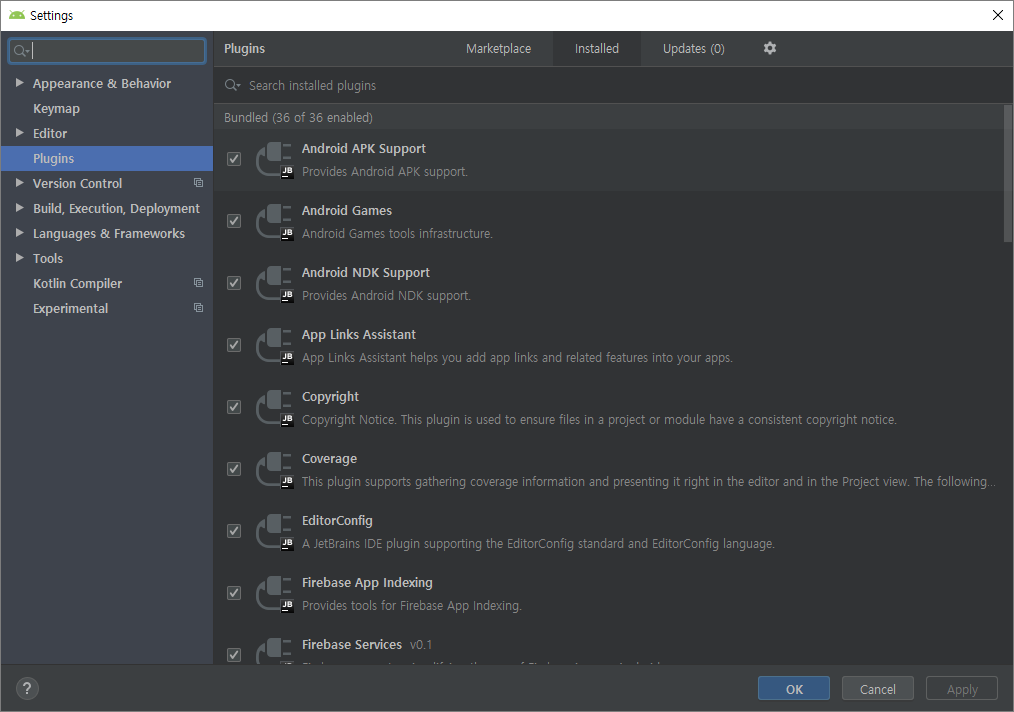Click the Coverage plugin icon
Image resolution: width=1014 pixels, height=712 pixels.
coord(275,470)
